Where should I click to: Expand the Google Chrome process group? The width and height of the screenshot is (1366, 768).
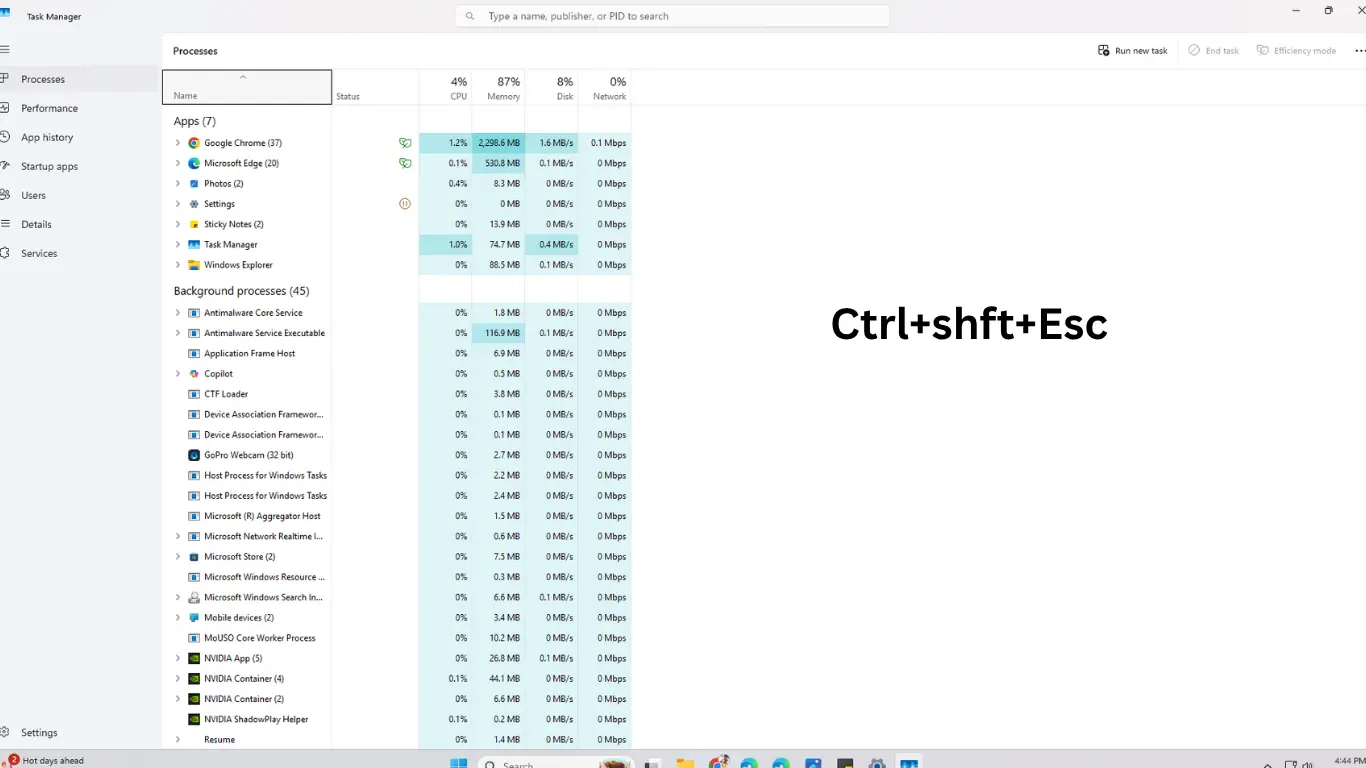click(x=178, y=143)
